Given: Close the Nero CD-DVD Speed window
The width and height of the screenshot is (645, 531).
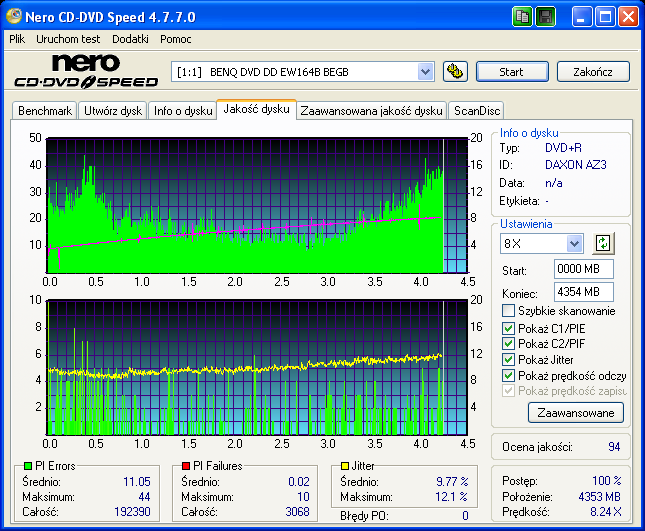Looking at the screenshot, I should click(629, 17).
